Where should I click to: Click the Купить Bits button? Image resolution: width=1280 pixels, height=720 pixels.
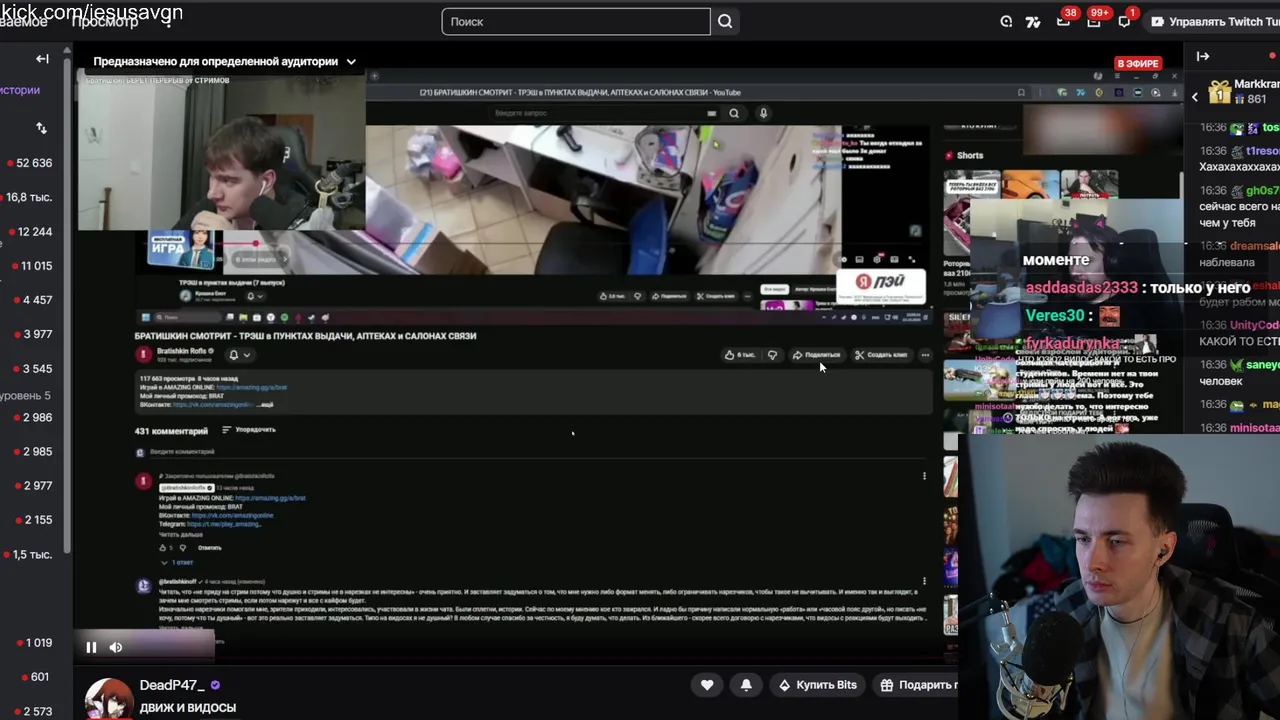pyautogui.click(x=818, y=685)
